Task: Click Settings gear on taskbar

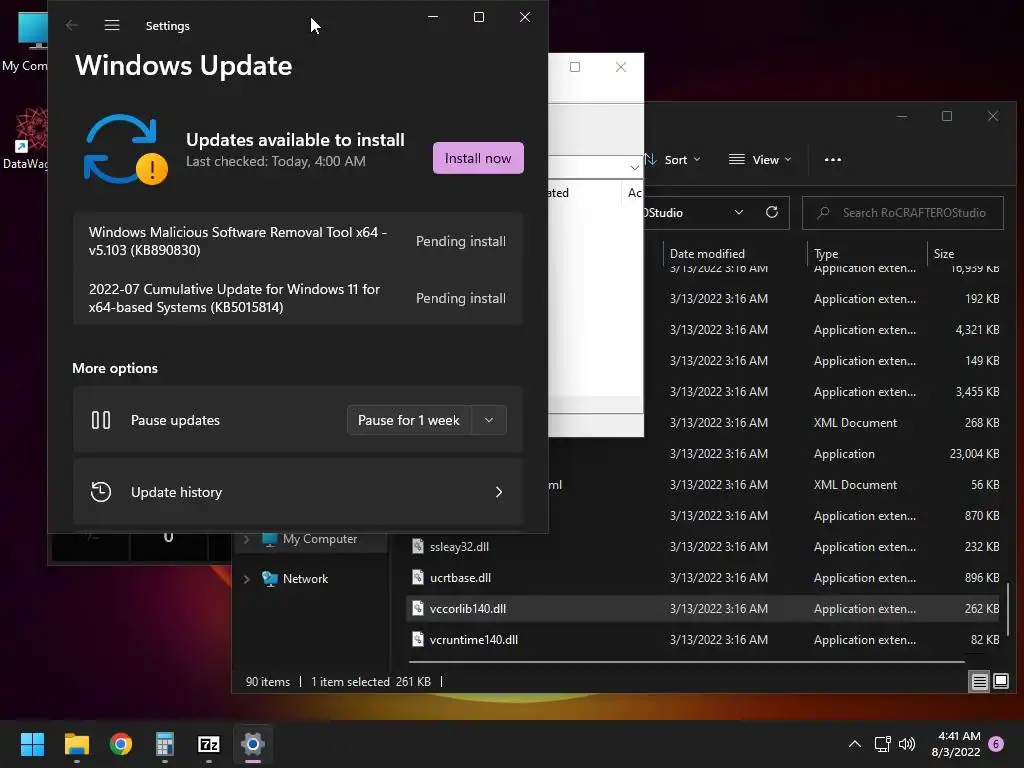Action: point(253,744)
